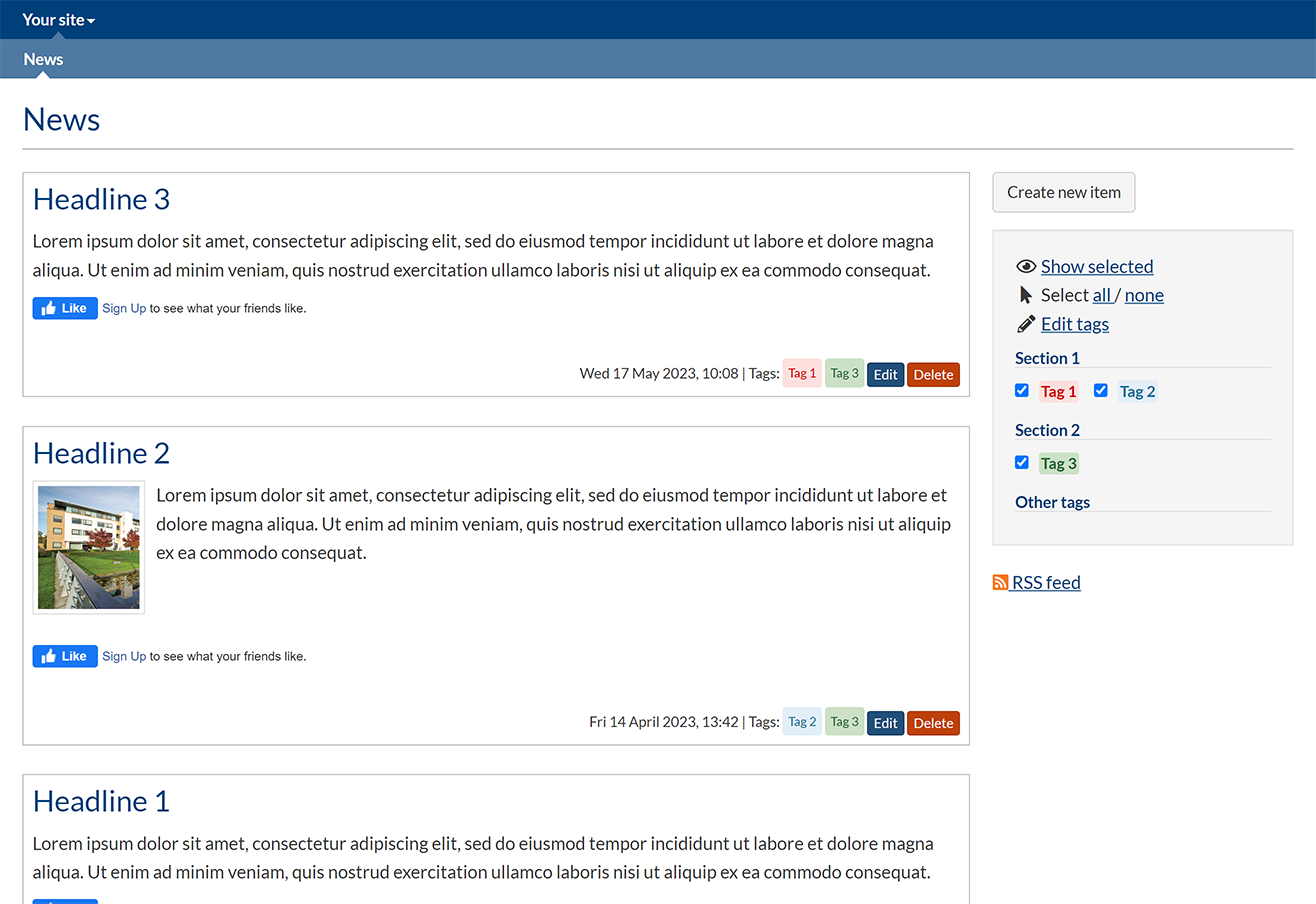Disable the Tag 3 checkbox under Section 2
The width and height of the screenshot is (1316, 904).
click(x=1022, y=462)
